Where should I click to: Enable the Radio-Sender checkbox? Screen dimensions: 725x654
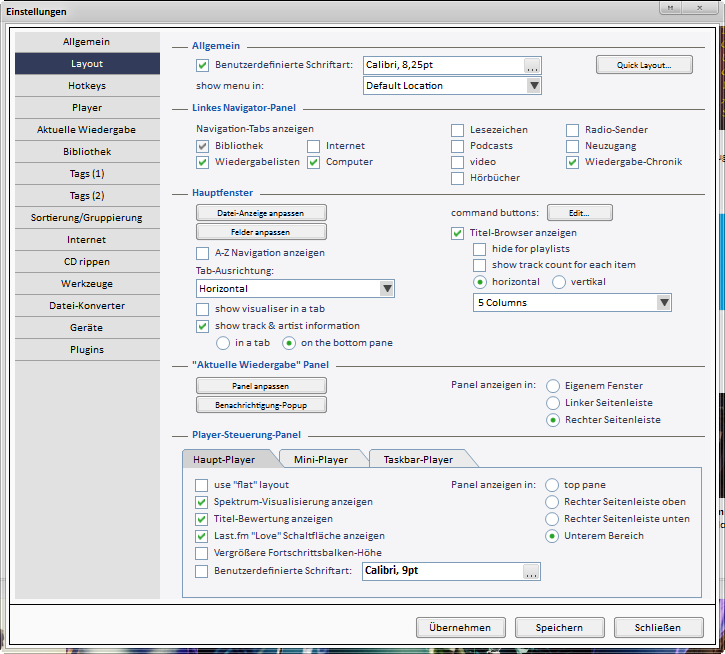pyautogui.click(x=572, y=130)
